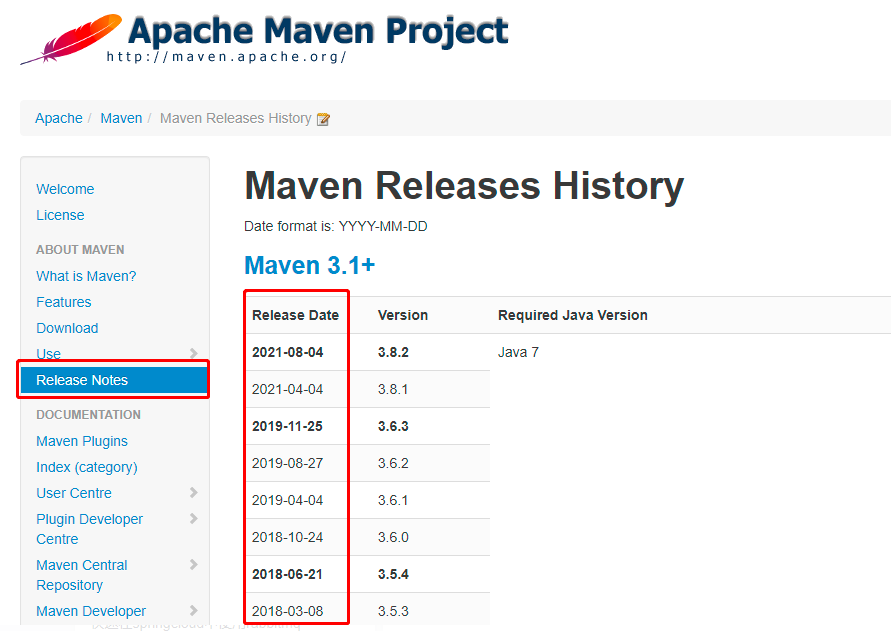Click the Required Java Version header

point(573,316)
